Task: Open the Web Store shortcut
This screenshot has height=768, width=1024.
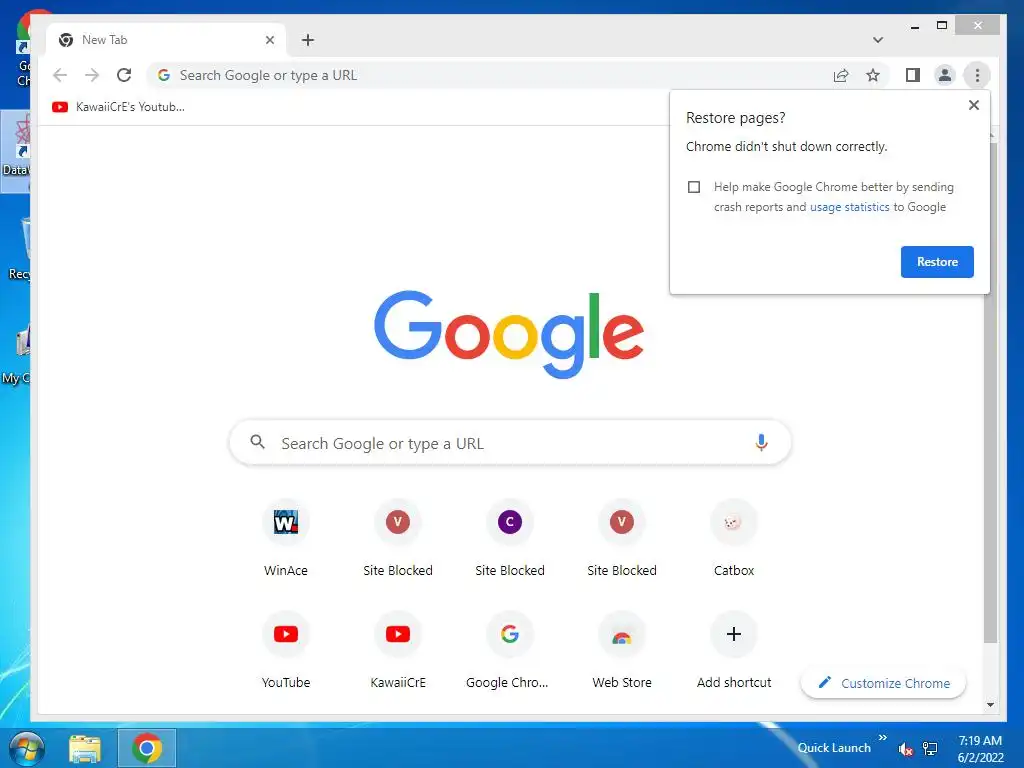Action: 622,650
